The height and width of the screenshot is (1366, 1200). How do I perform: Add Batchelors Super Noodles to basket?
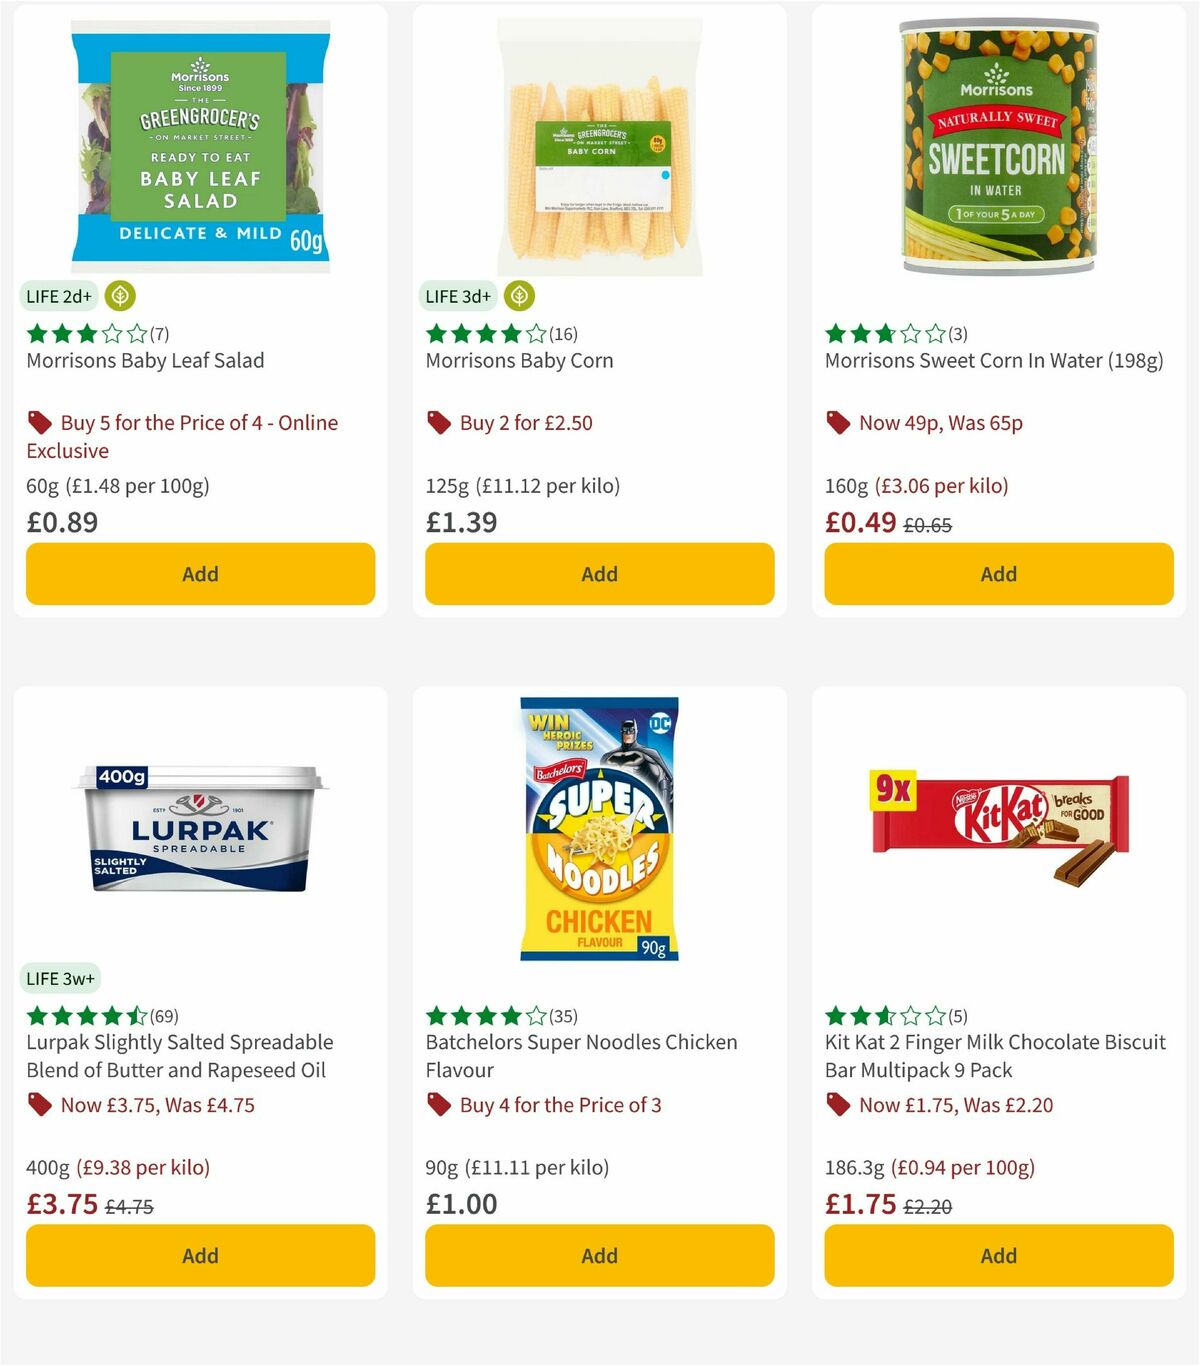pos(598,1256)
